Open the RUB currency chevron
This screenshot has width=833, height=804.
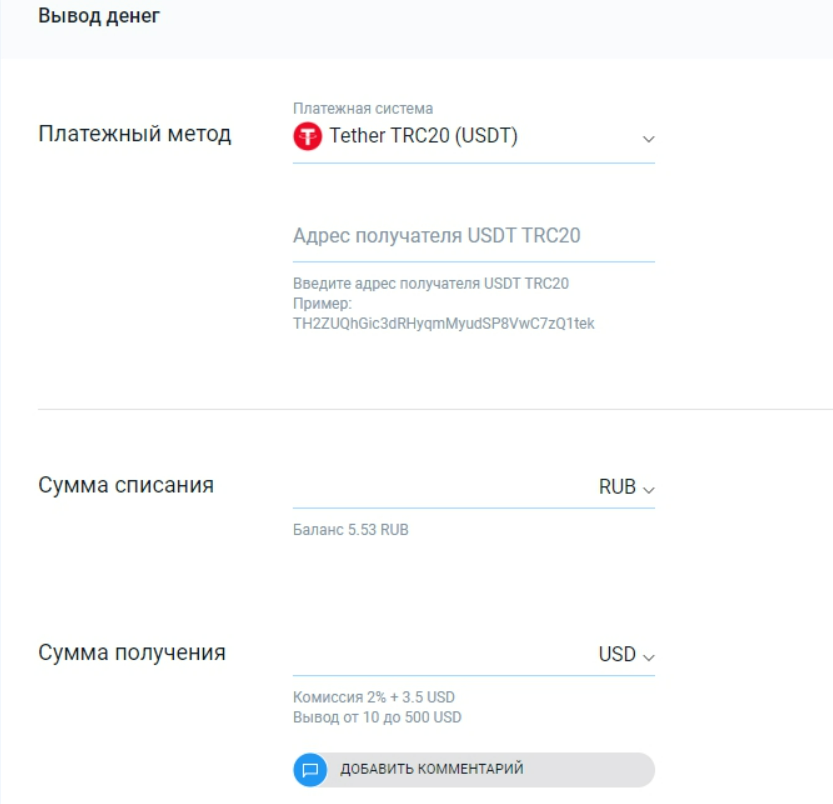click(x=649, y=490)
